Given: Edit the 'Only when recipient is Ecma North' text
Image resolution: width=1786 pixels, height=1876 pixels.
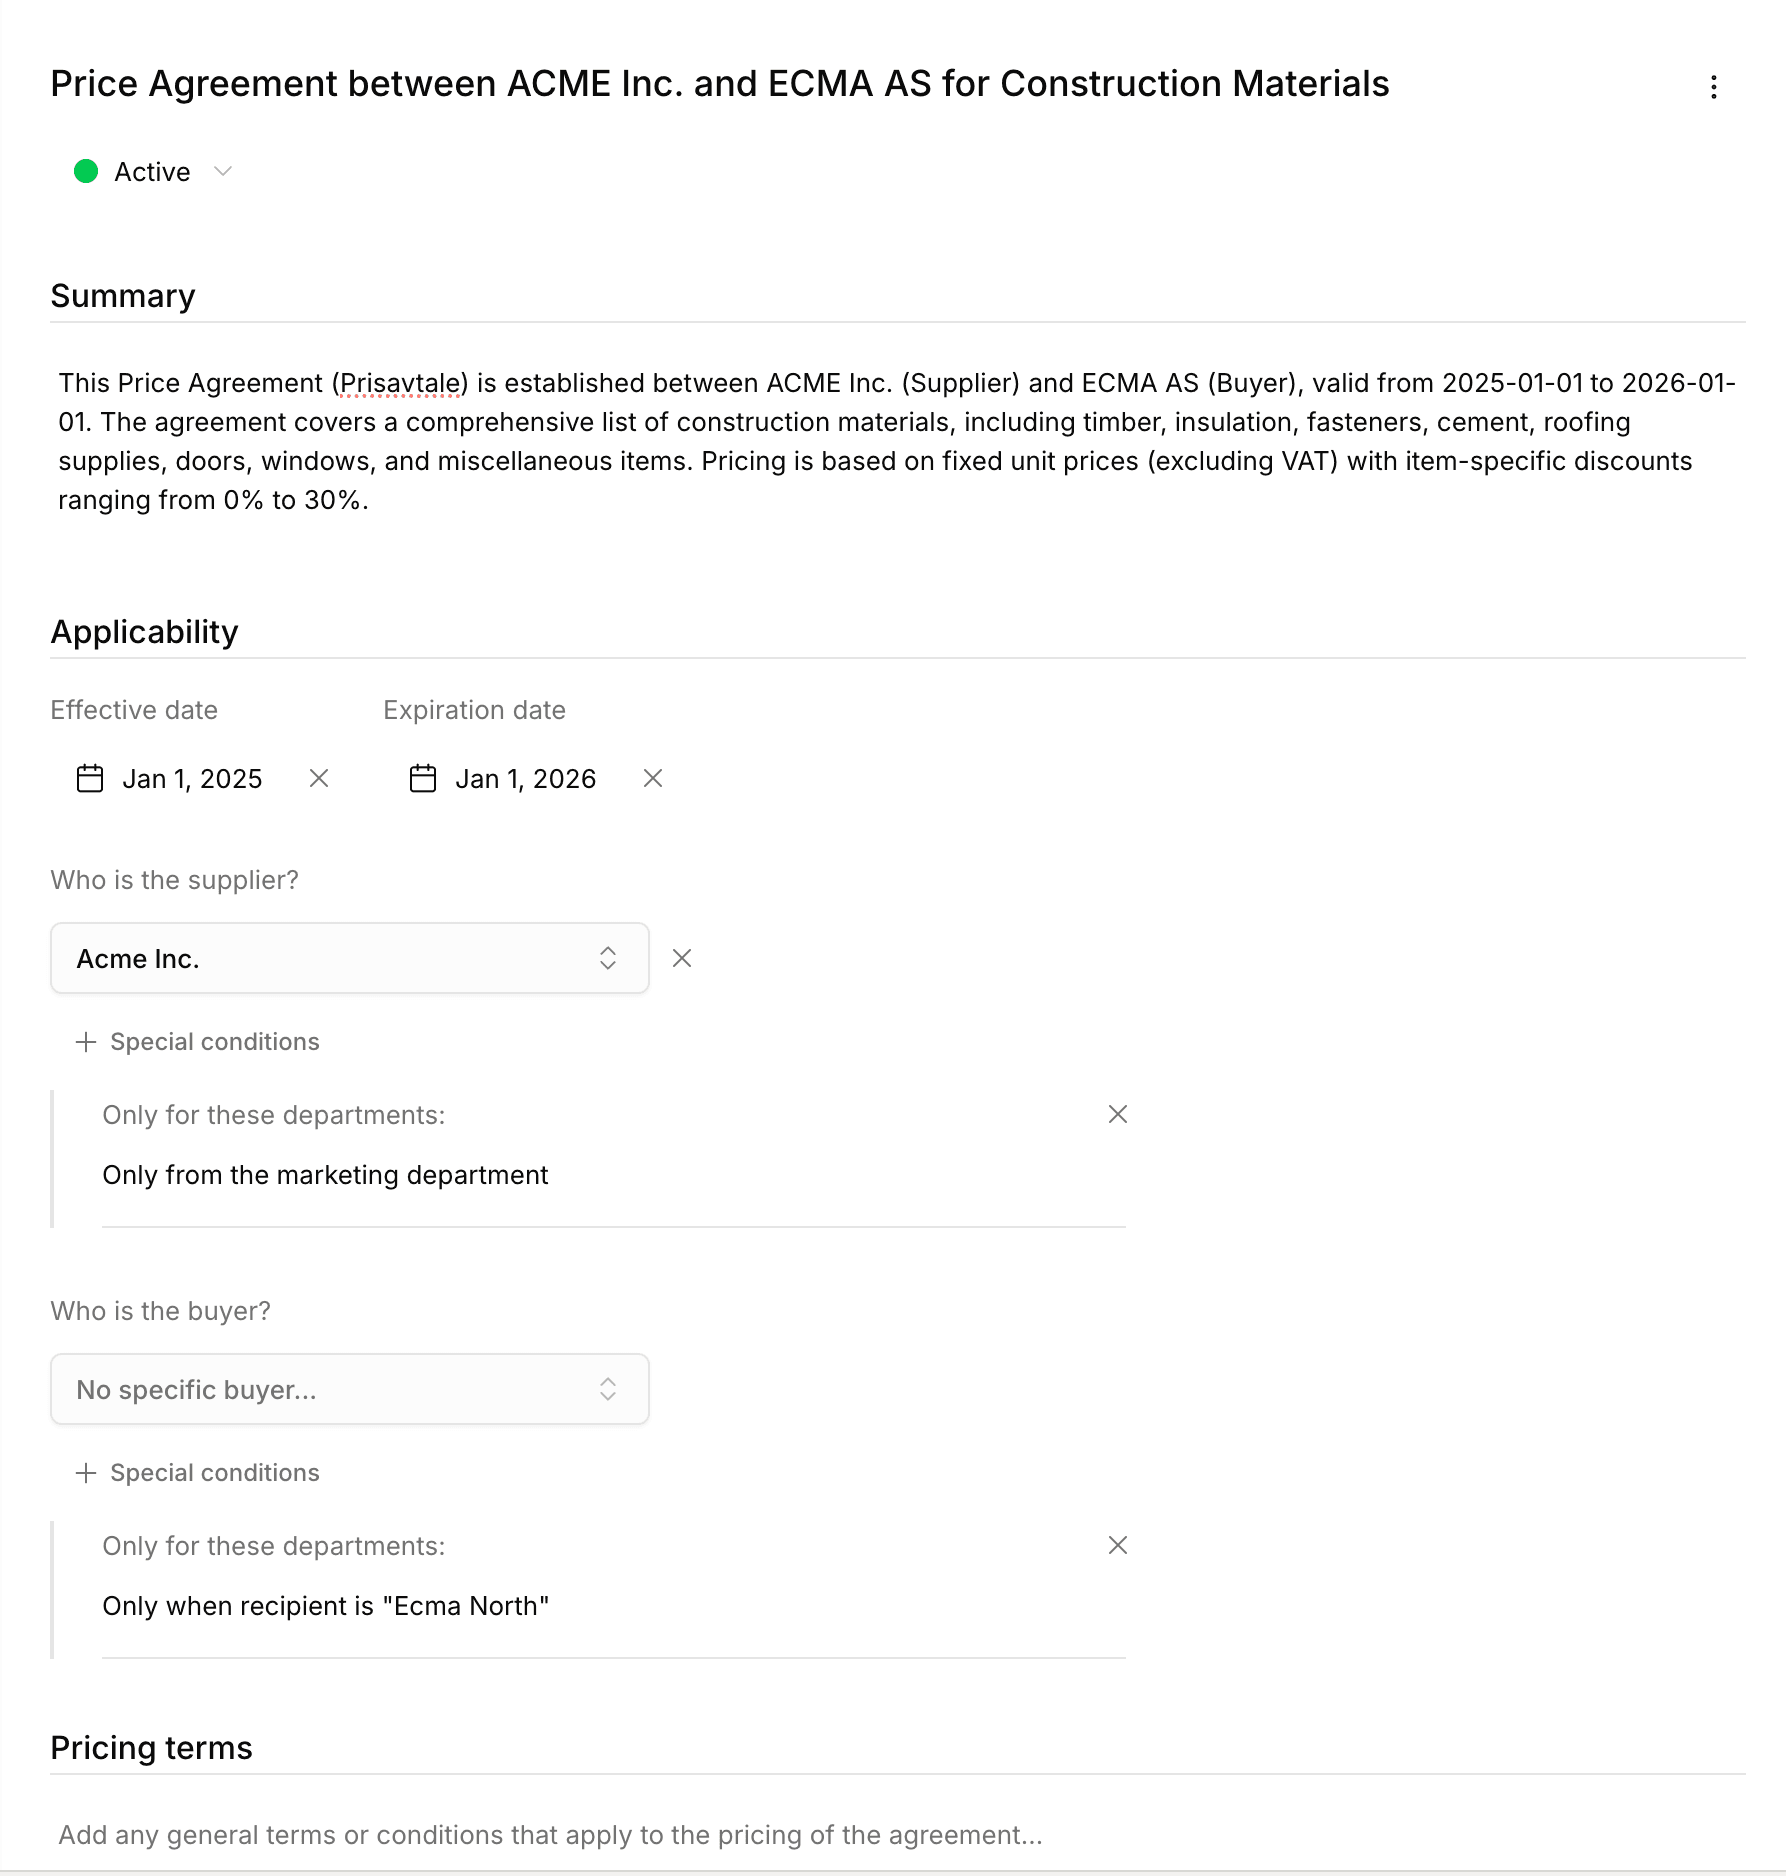Looking at the screenshot, I should 325,1606.
